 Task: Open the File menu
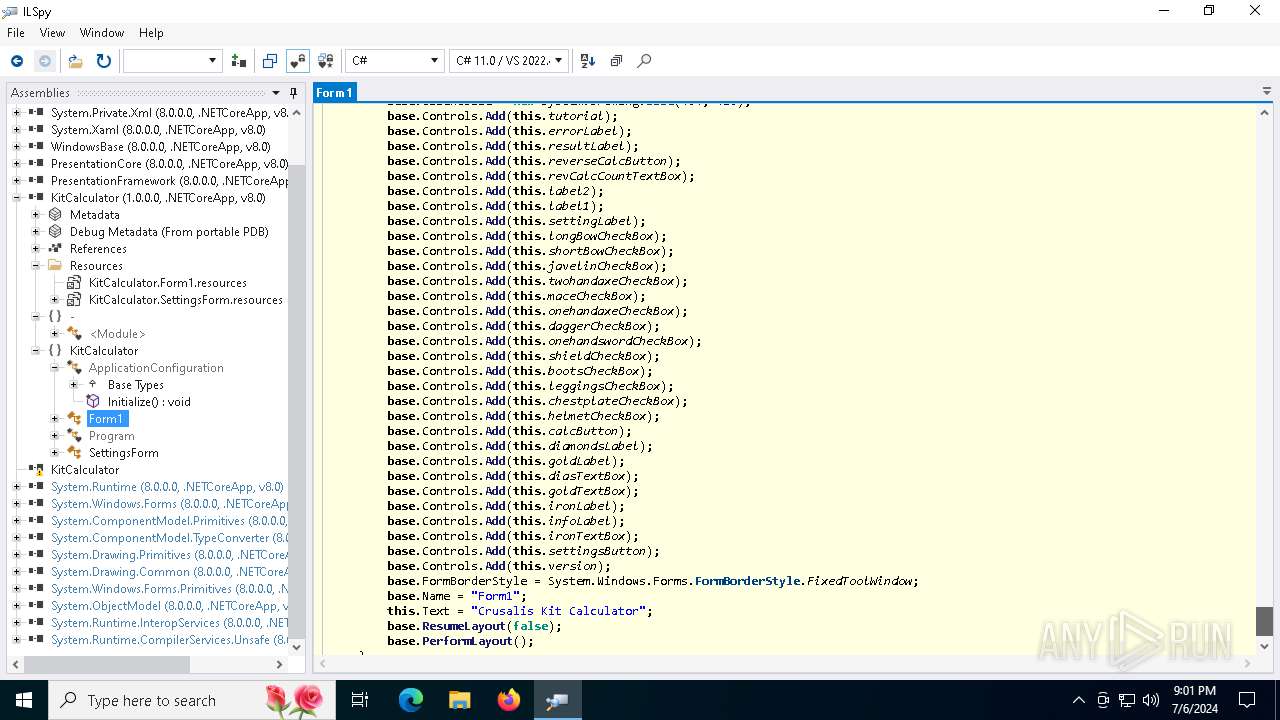[x=16, y=33]
